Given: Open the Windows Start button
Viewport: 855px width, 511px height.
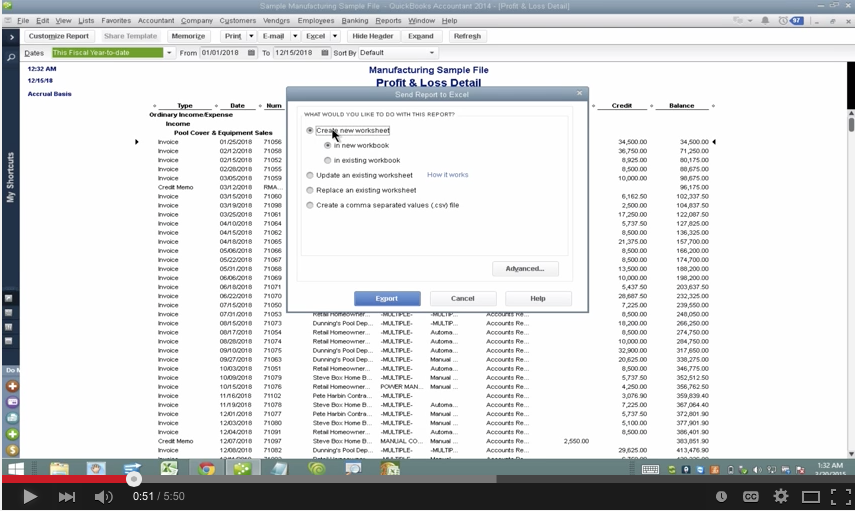Looking at the screenshot, I should tap(16, 469).
